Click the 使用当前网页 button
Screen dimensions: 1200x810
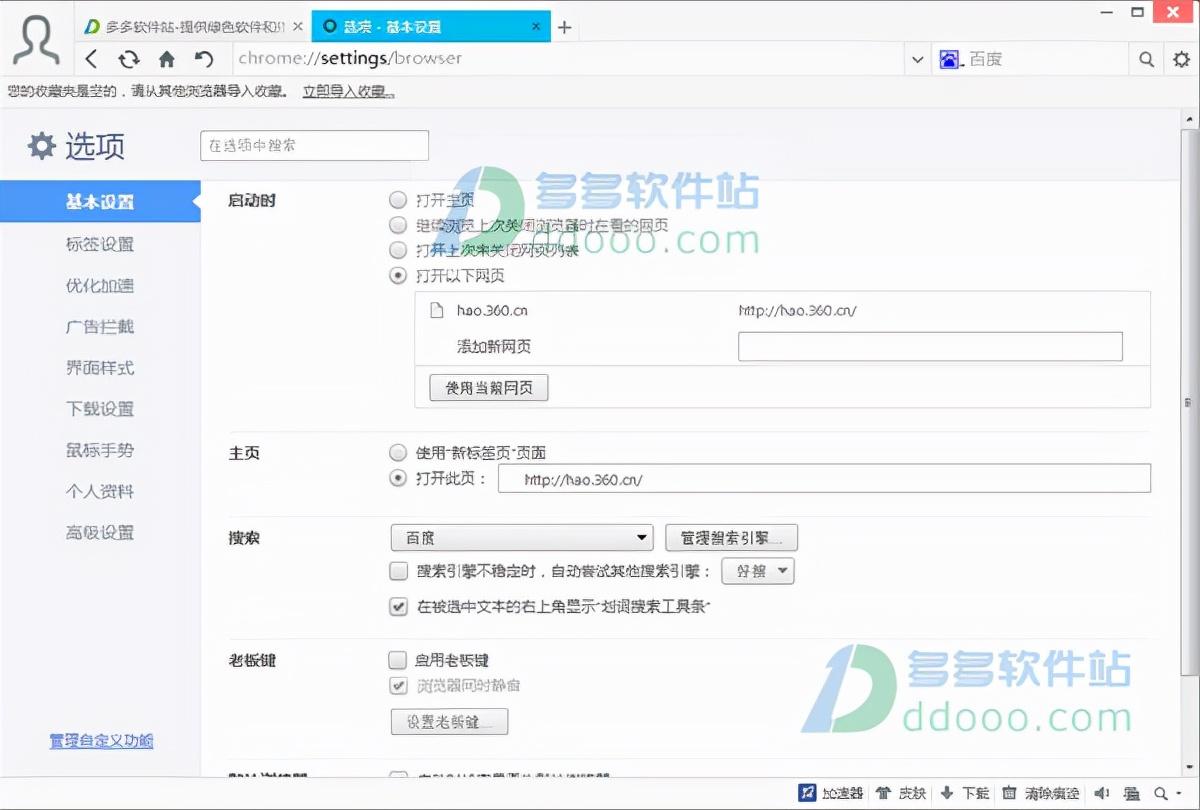[488, 388]
